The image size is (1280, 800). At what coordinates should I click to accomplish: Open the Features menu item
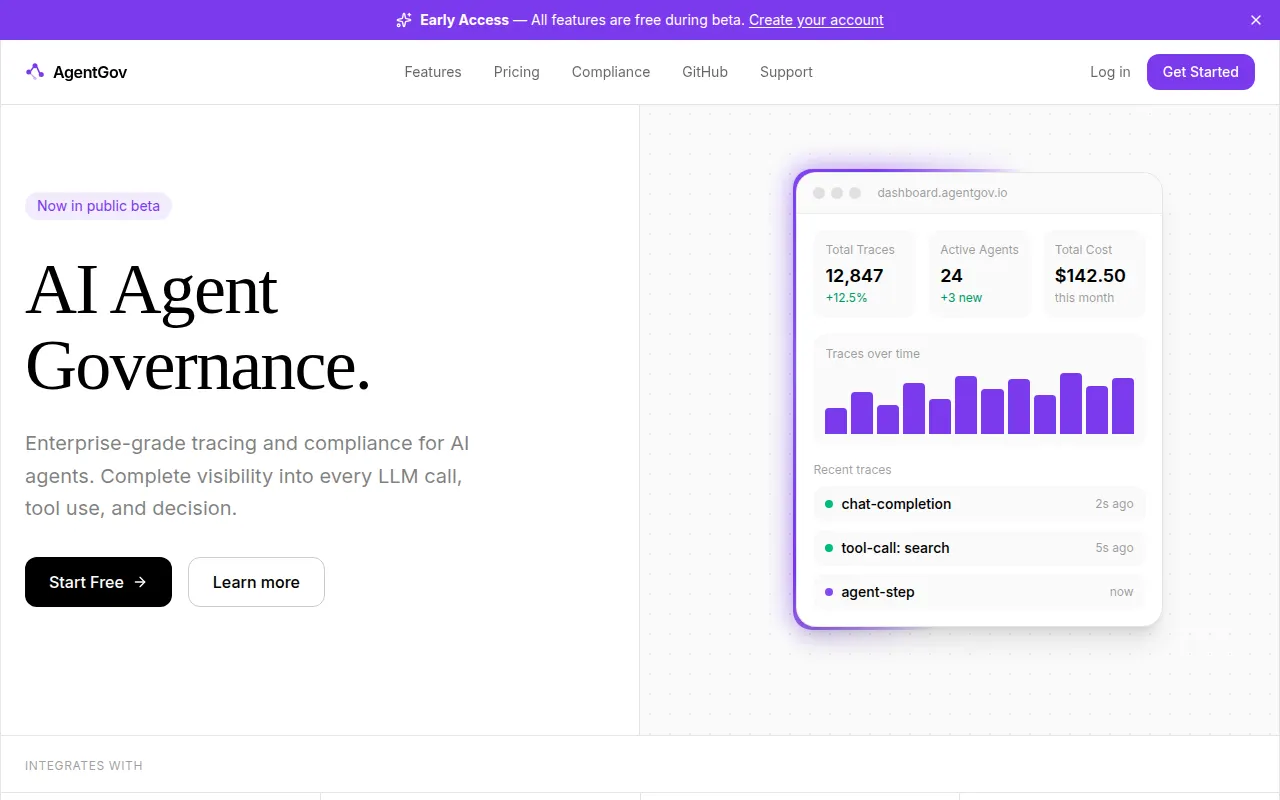433,72
